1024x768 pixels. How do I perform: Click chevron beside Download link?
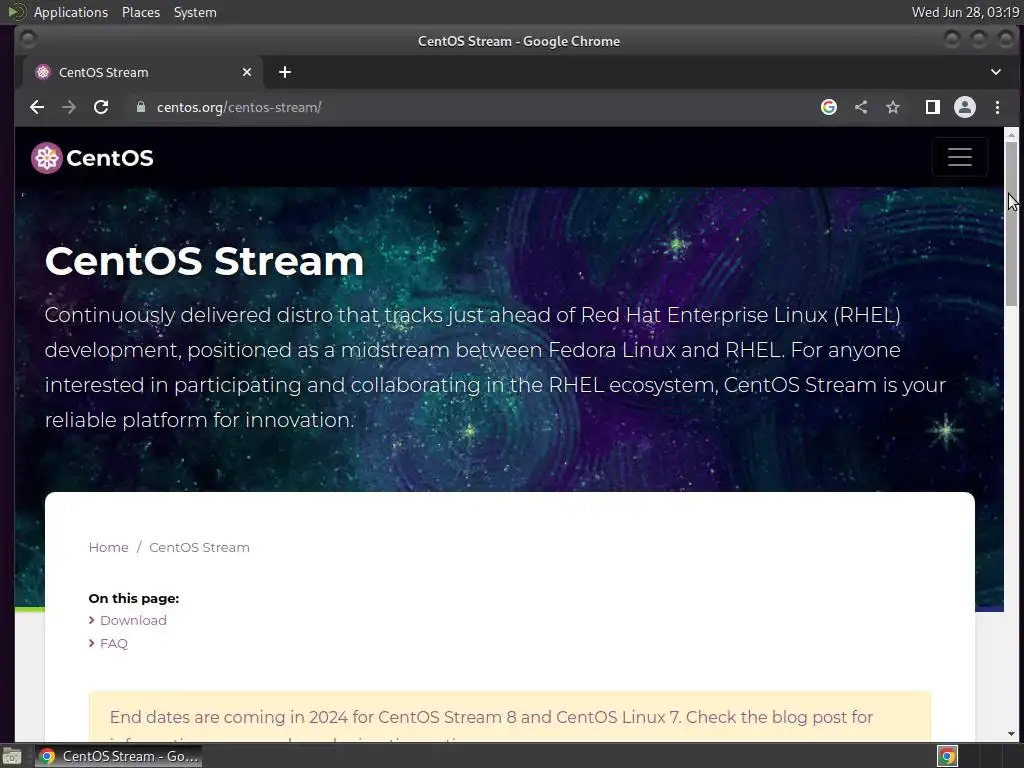tap(91, 620)
